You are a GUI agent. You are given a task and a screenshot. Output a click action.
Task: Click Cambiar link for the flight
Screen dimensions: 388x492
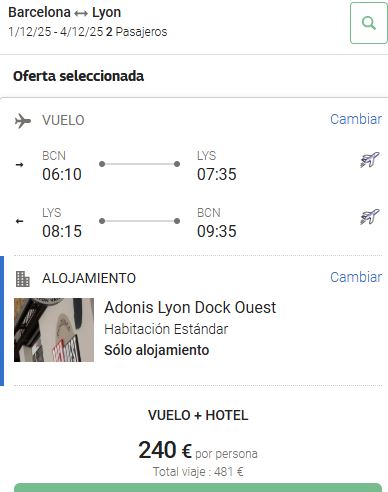point(356,119)
